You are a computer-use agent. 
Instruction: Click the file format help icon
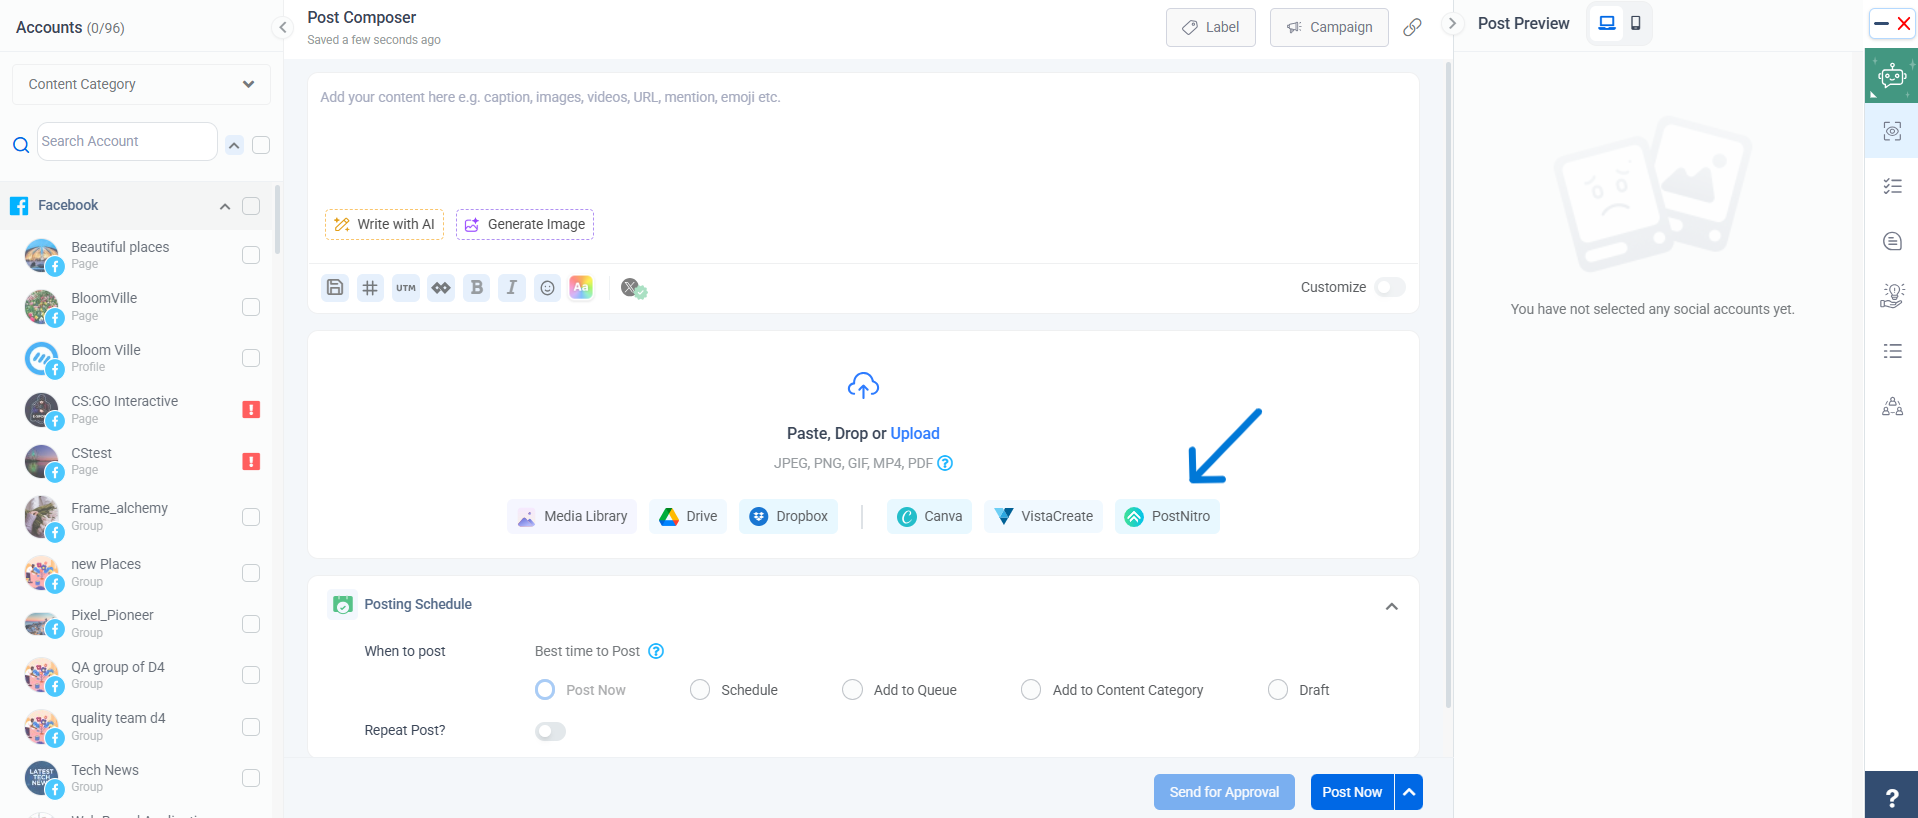click(x=945, y=463)
